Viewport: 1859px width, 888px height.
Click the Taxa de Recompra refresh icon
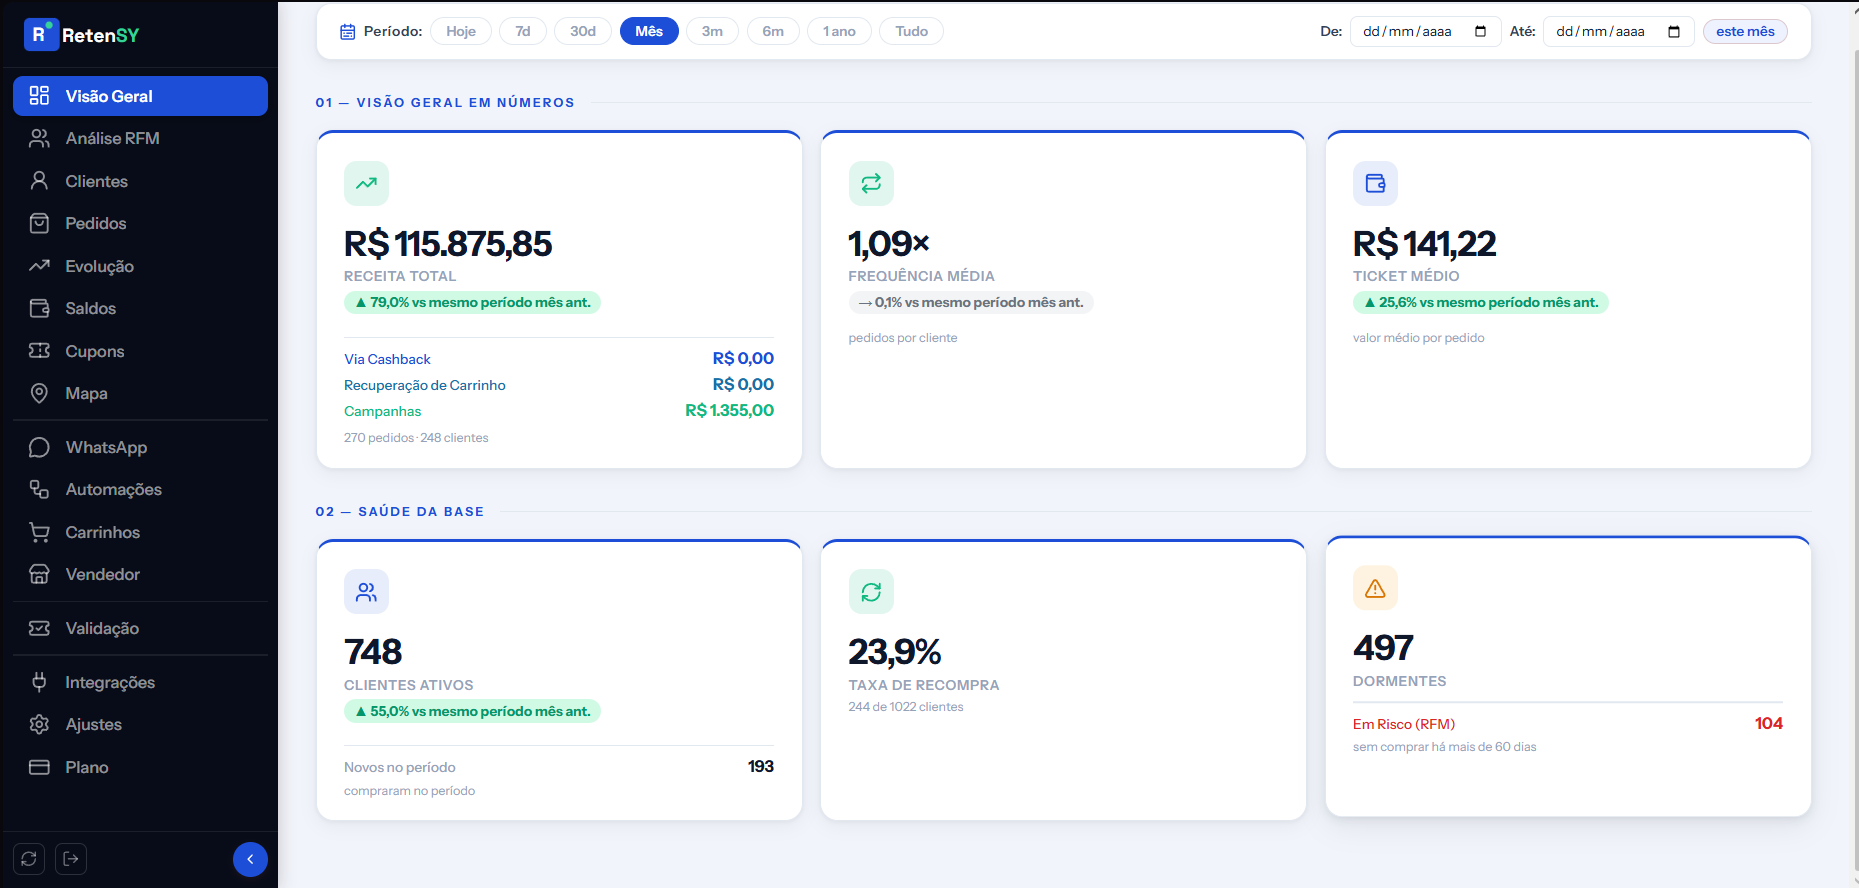tap(871, 592)
